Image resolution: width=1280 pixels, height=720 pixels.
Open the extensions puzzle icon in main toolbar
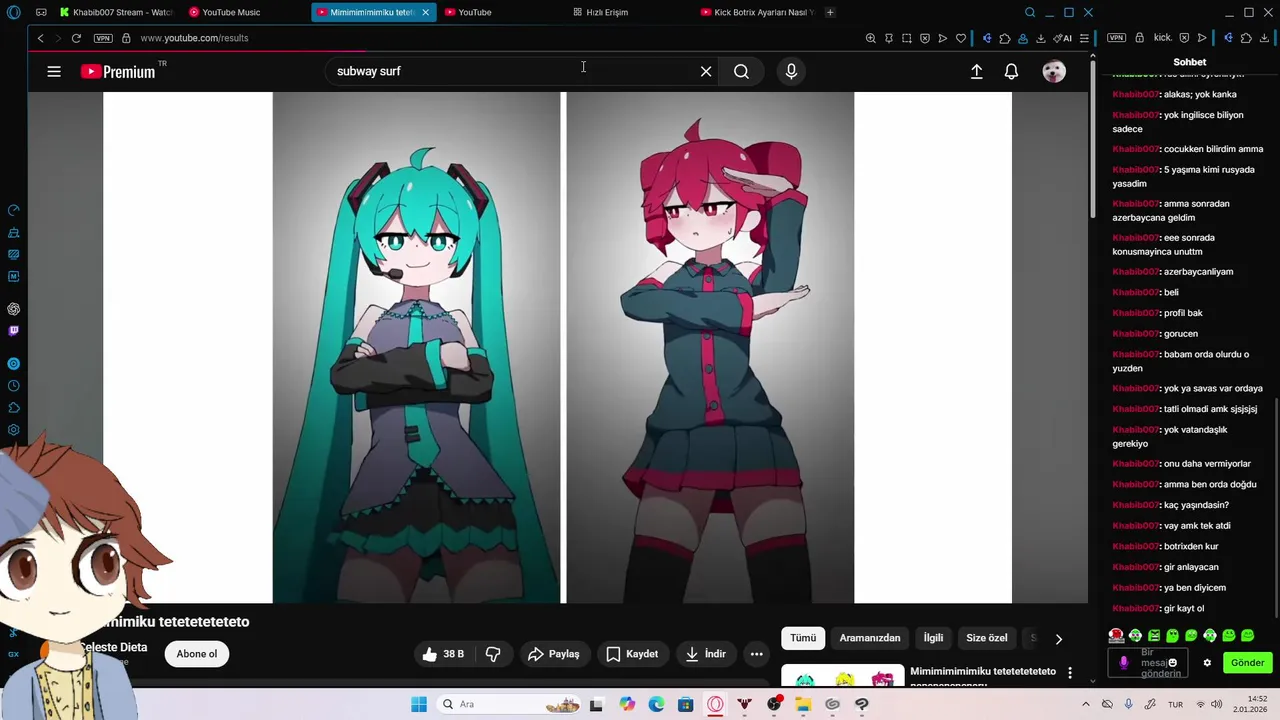point(1005,38)
